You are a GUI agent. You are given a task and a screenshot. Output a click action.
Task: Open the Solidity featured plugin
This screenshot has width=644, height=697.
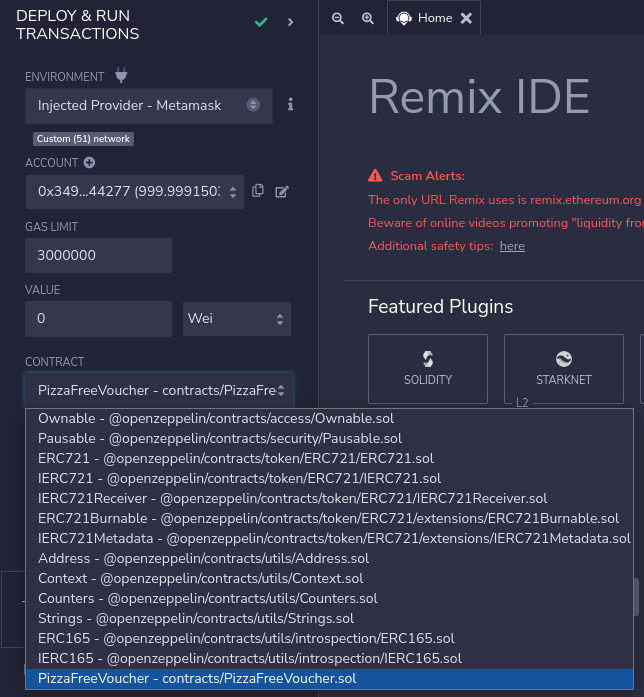(x=428, y=369)
